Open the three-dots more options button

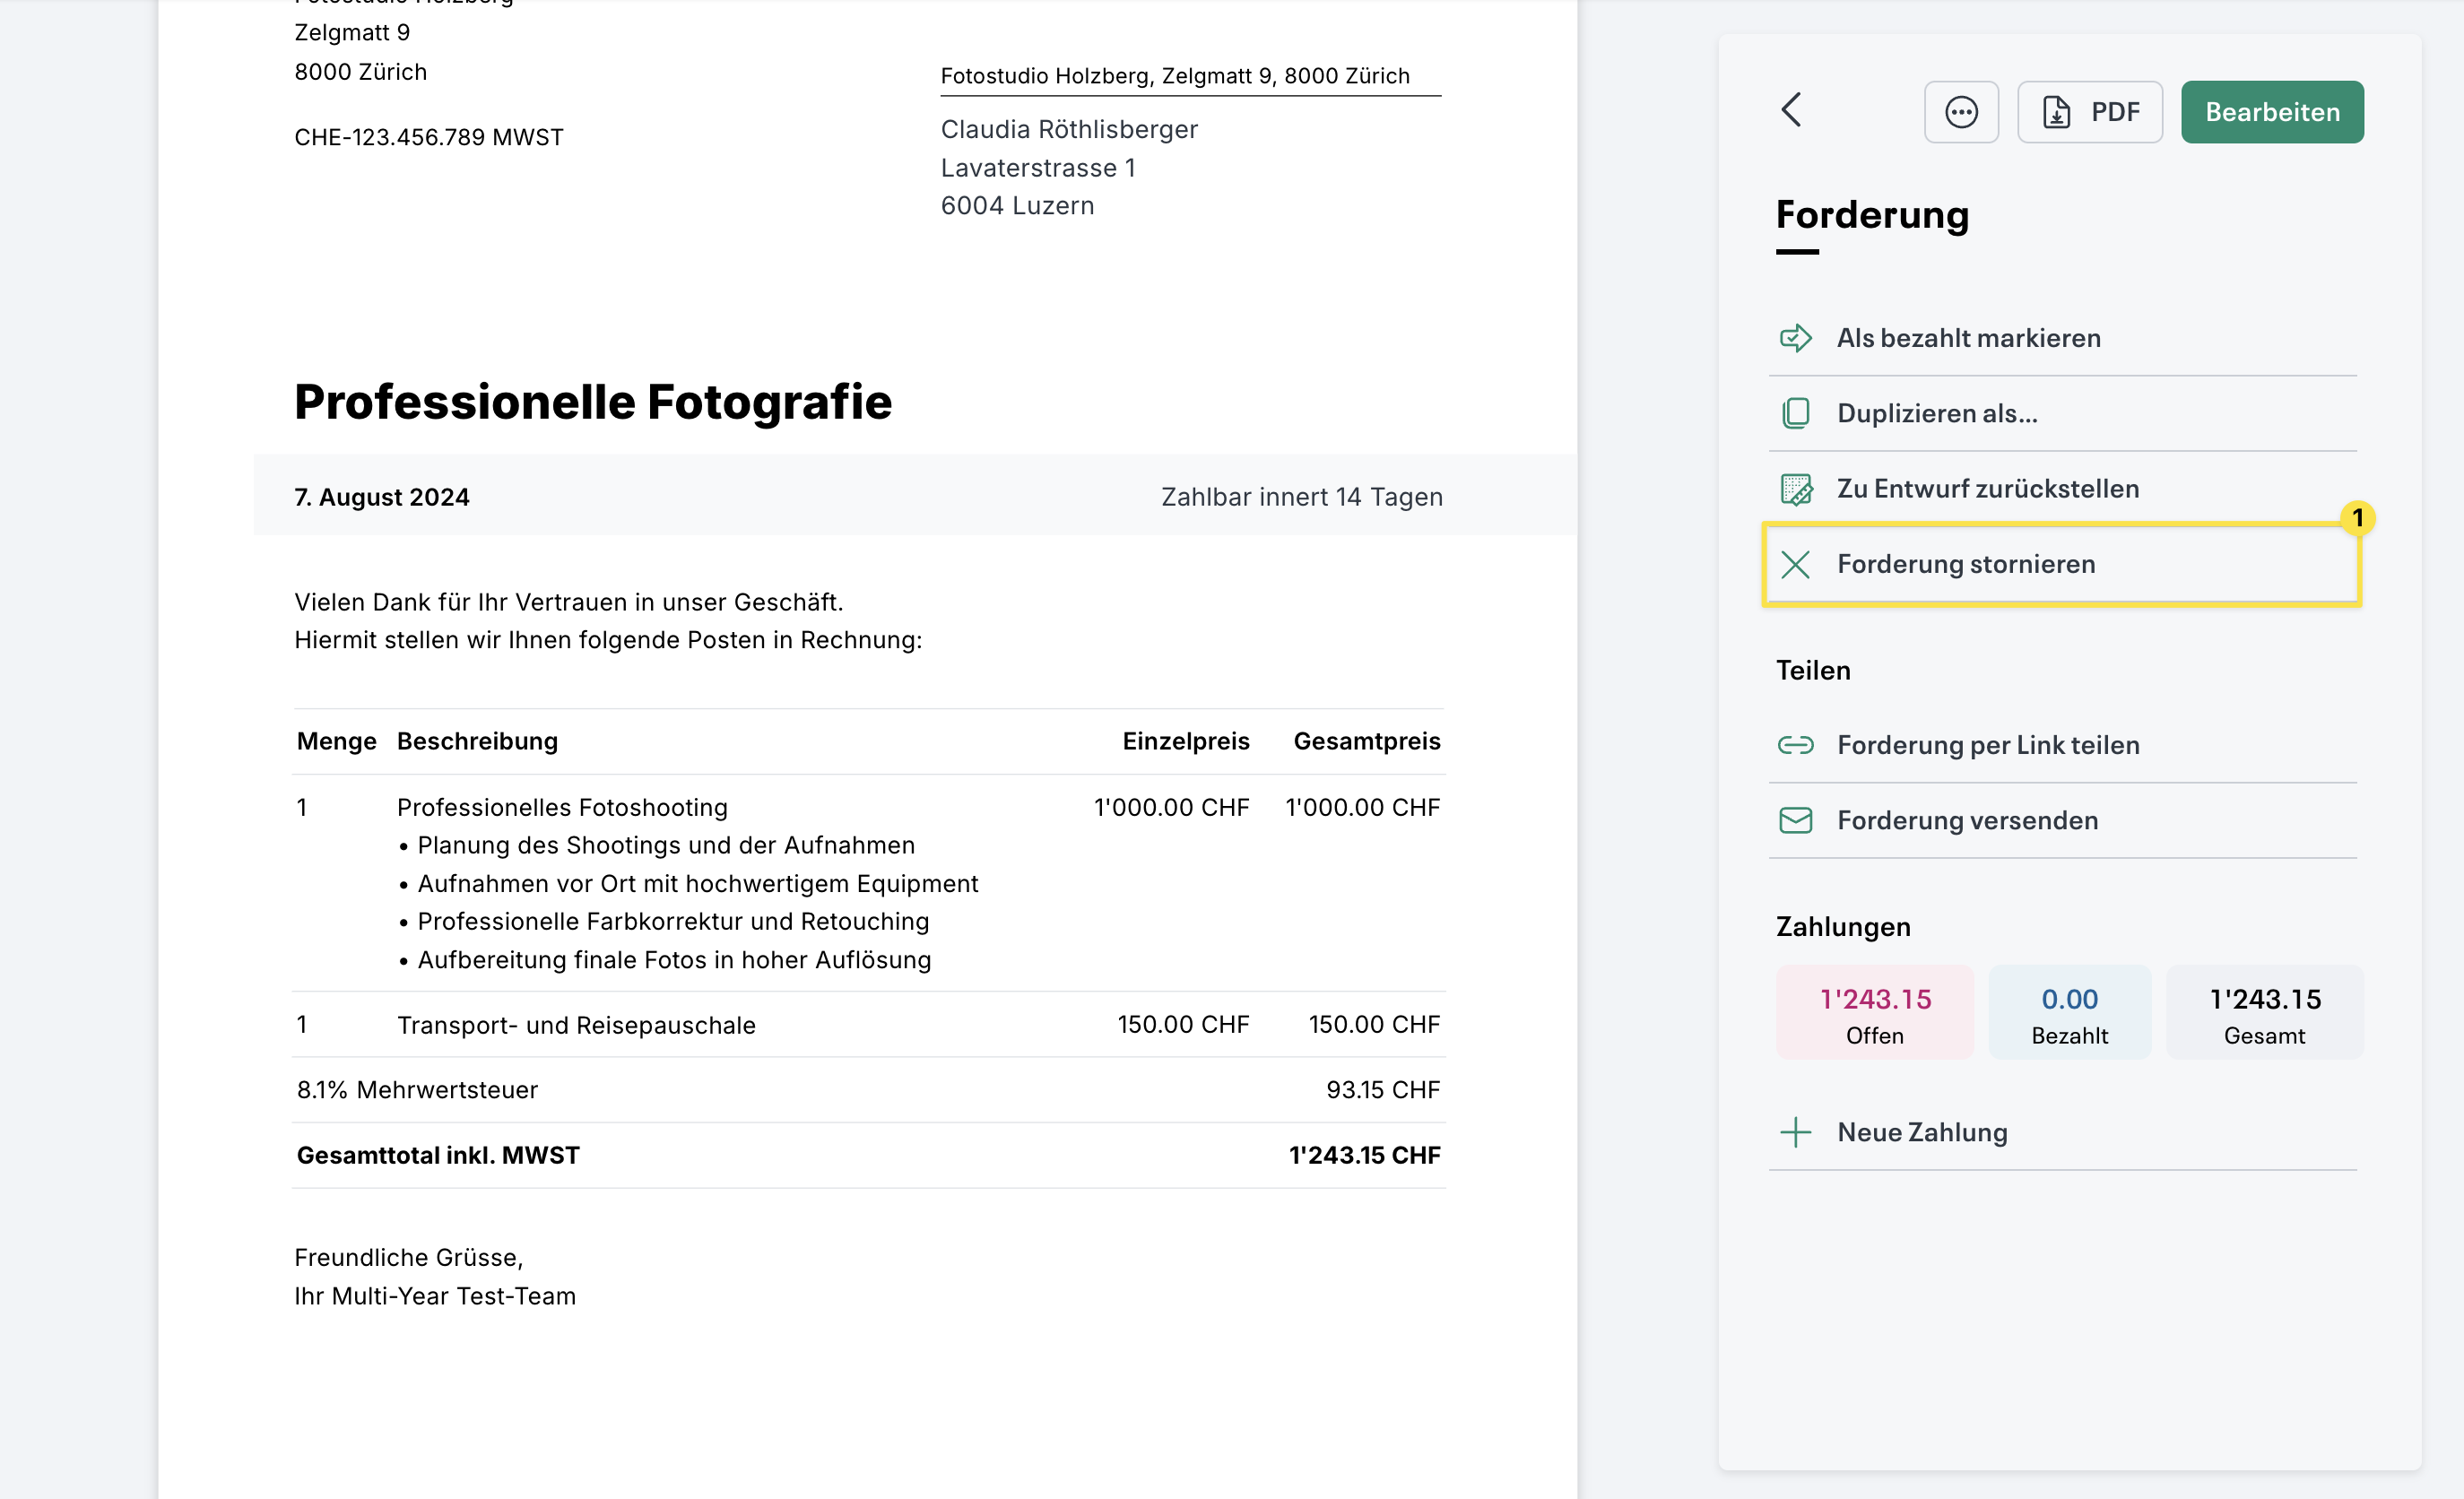coord(1960,112)
